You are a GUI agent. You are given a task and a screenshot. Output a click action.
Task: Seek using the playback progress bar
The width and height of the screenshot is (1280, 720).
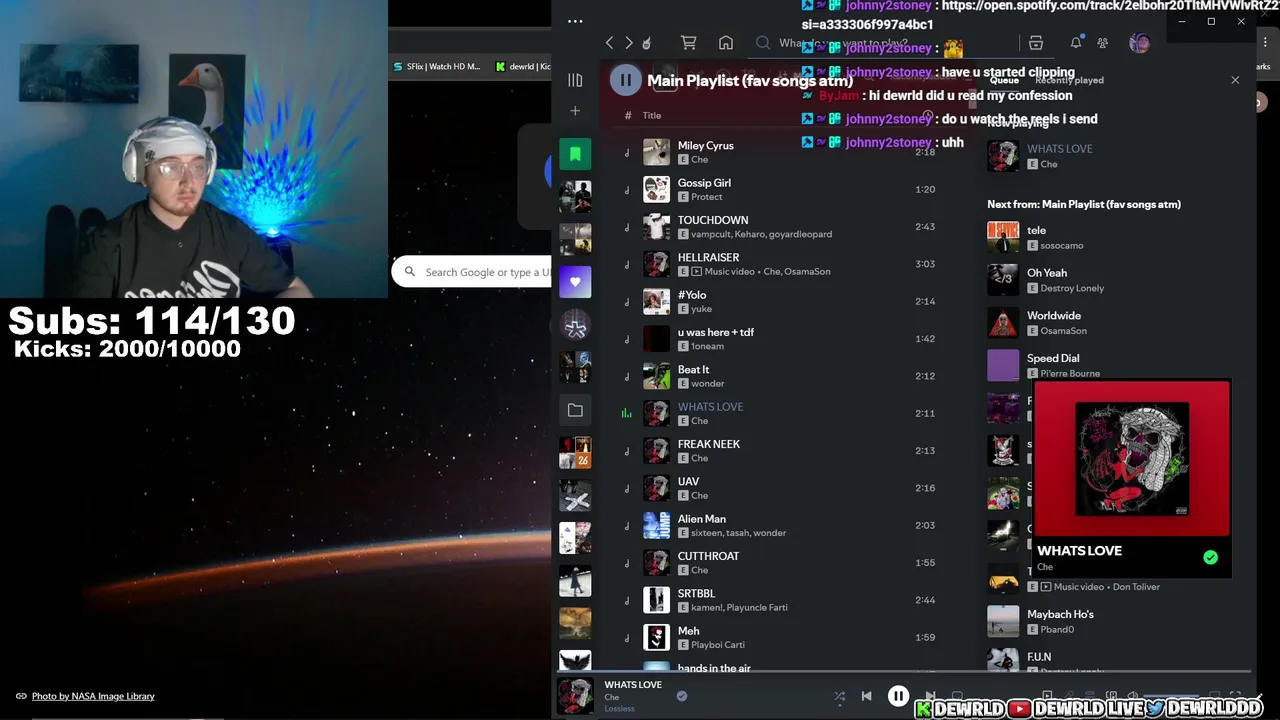click(x=905, y=672)
